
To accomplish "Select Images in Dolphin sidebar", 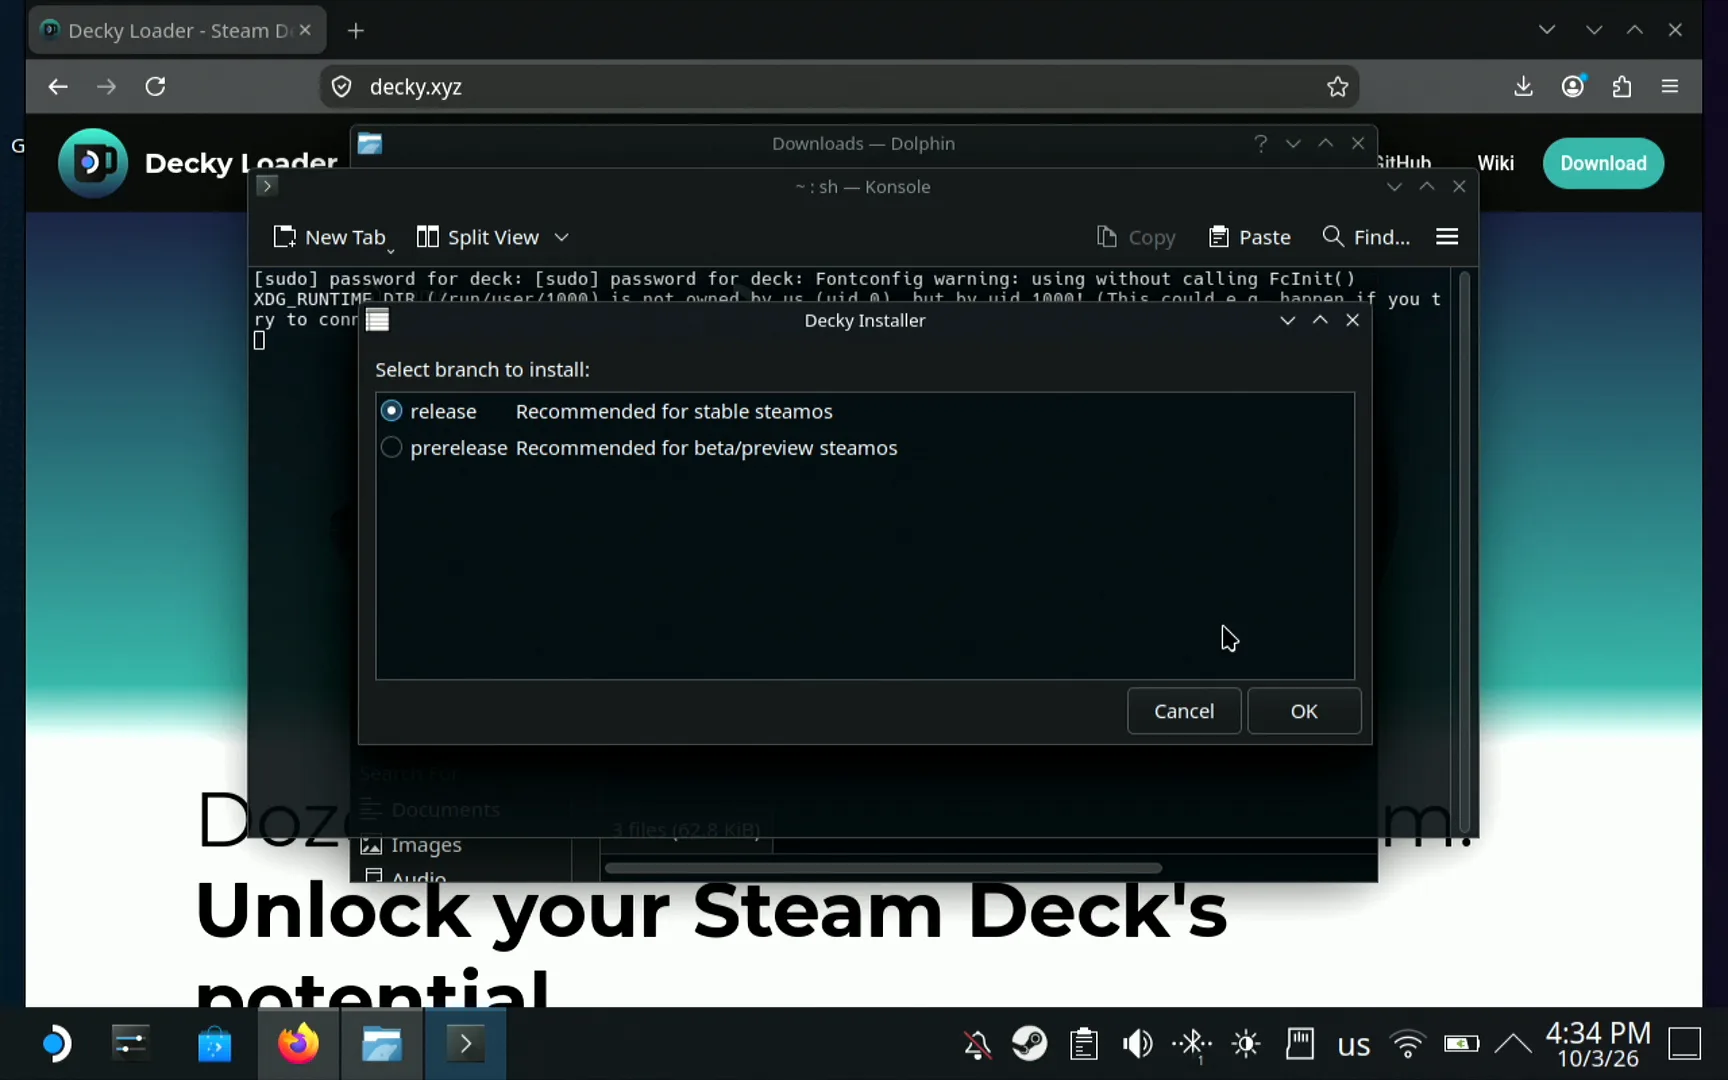I will tap(426, 845).
